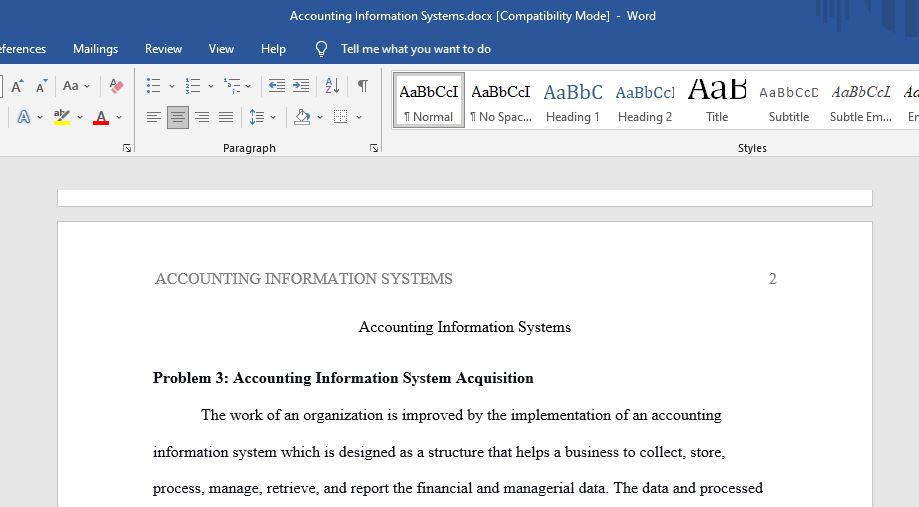Image resolution: width=919 pixels, height=507 pixels.
Task: Open Font settings dialog launcher
Action: pos(127,148)
